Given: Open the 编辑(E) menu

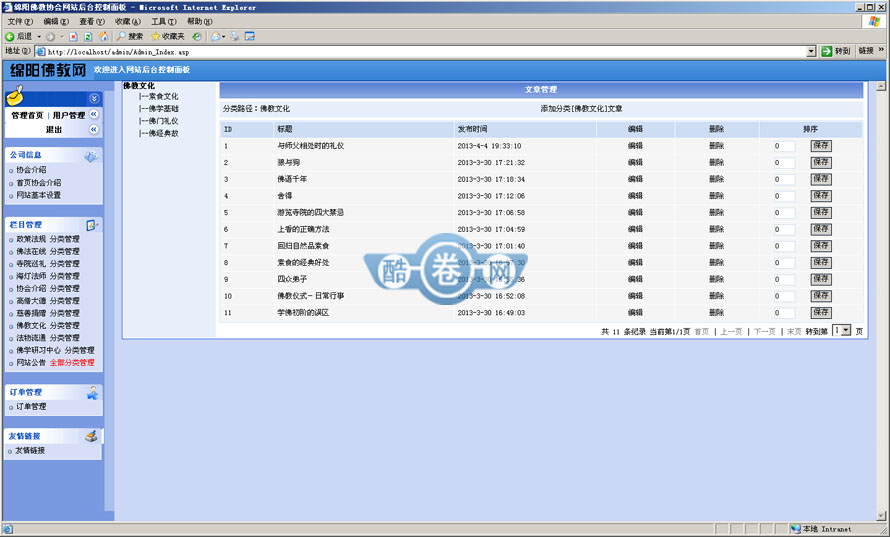Looking at the screenshot, I should (x=56, y=22).
